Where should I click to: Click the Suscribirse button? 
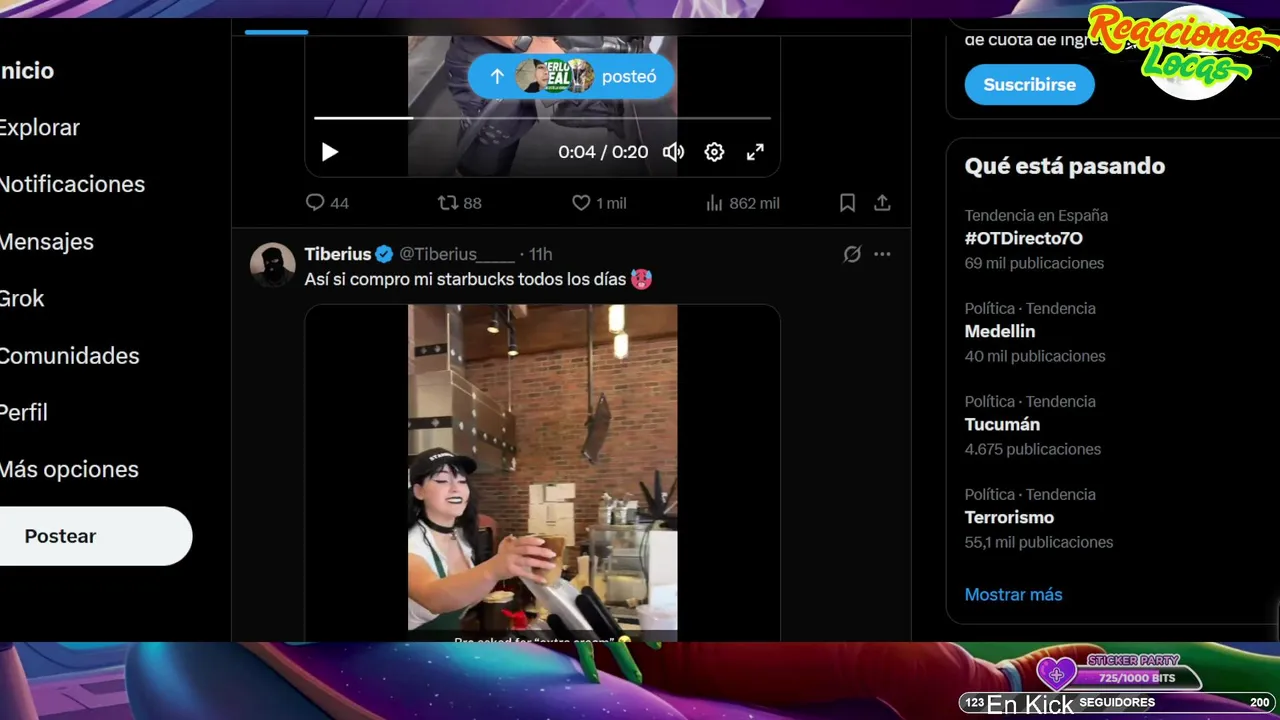(1029, 85)
